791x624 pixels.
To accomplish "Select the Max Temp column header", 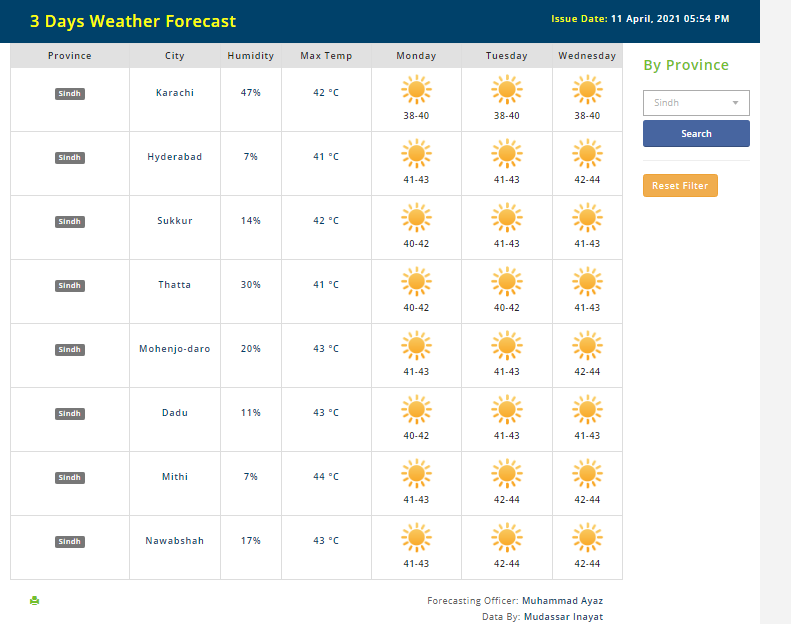I will [326, 56].
